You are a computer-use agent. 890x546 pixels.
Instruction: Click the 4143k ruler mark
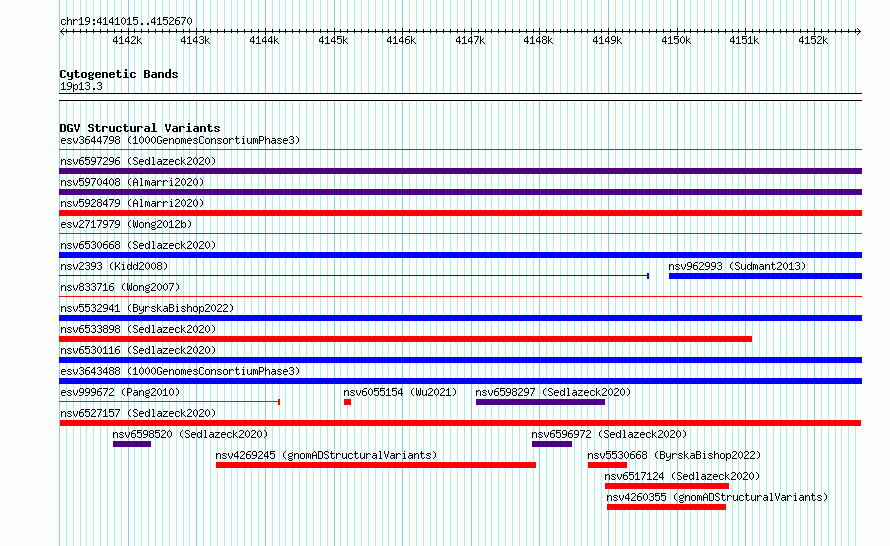pos(195,40)
